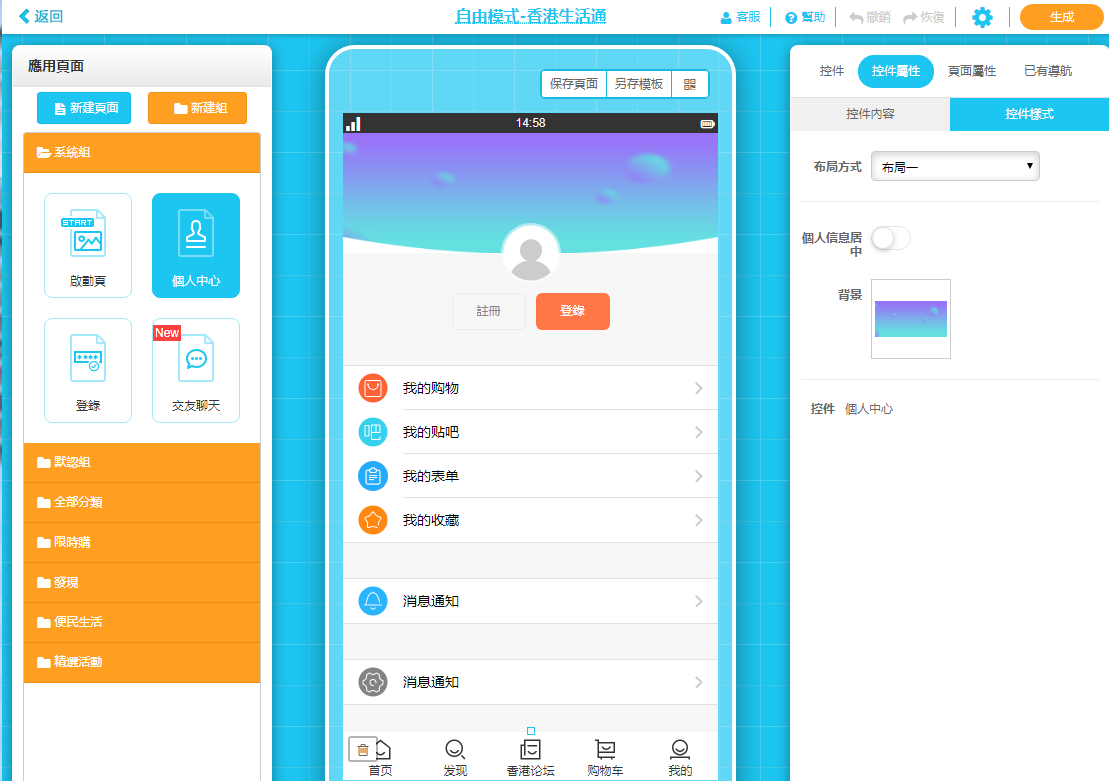
Task: Expand the 發現 group
Action: (142, 582)
